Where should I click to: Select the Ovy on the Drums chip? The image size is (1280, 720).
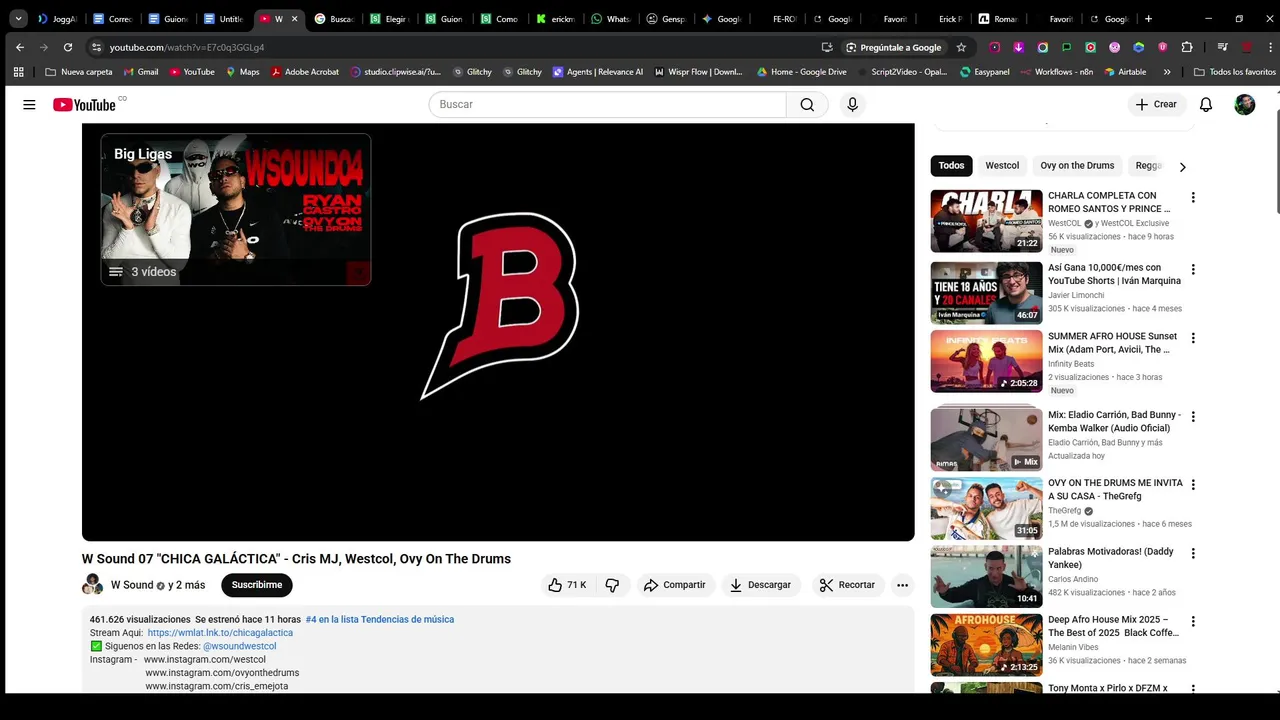[1077, 166]
